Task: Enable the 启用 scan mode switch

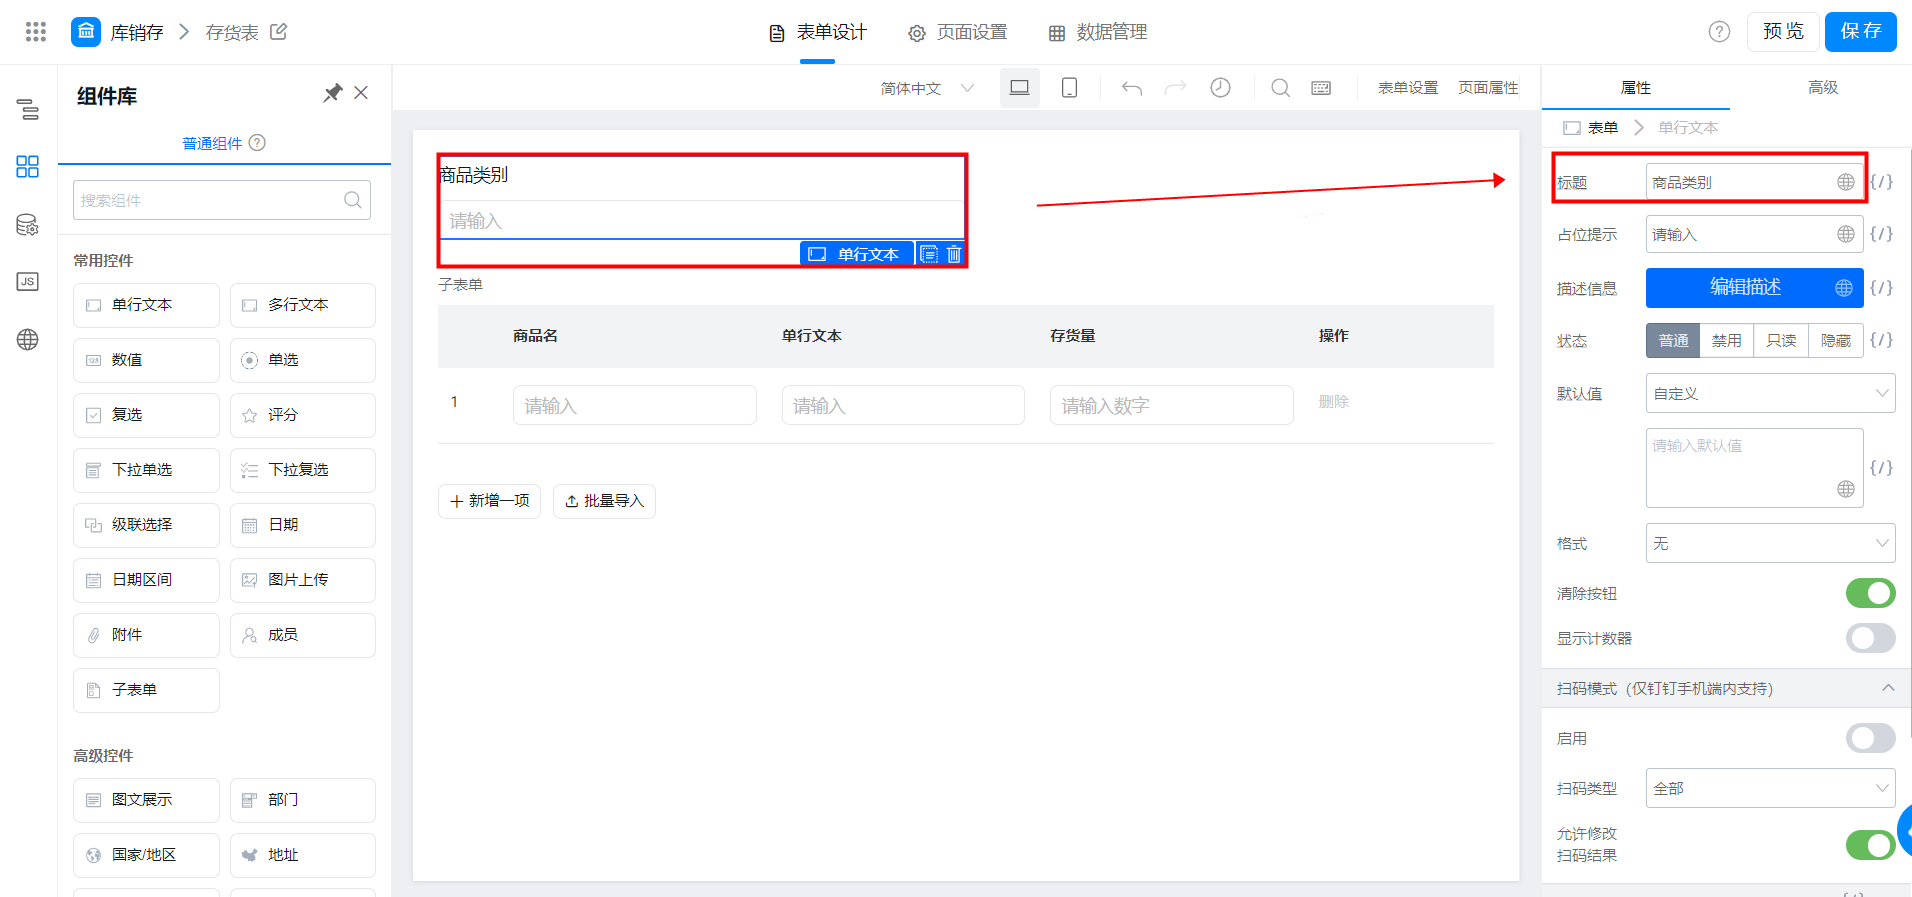Action: tap(1870, 738)
